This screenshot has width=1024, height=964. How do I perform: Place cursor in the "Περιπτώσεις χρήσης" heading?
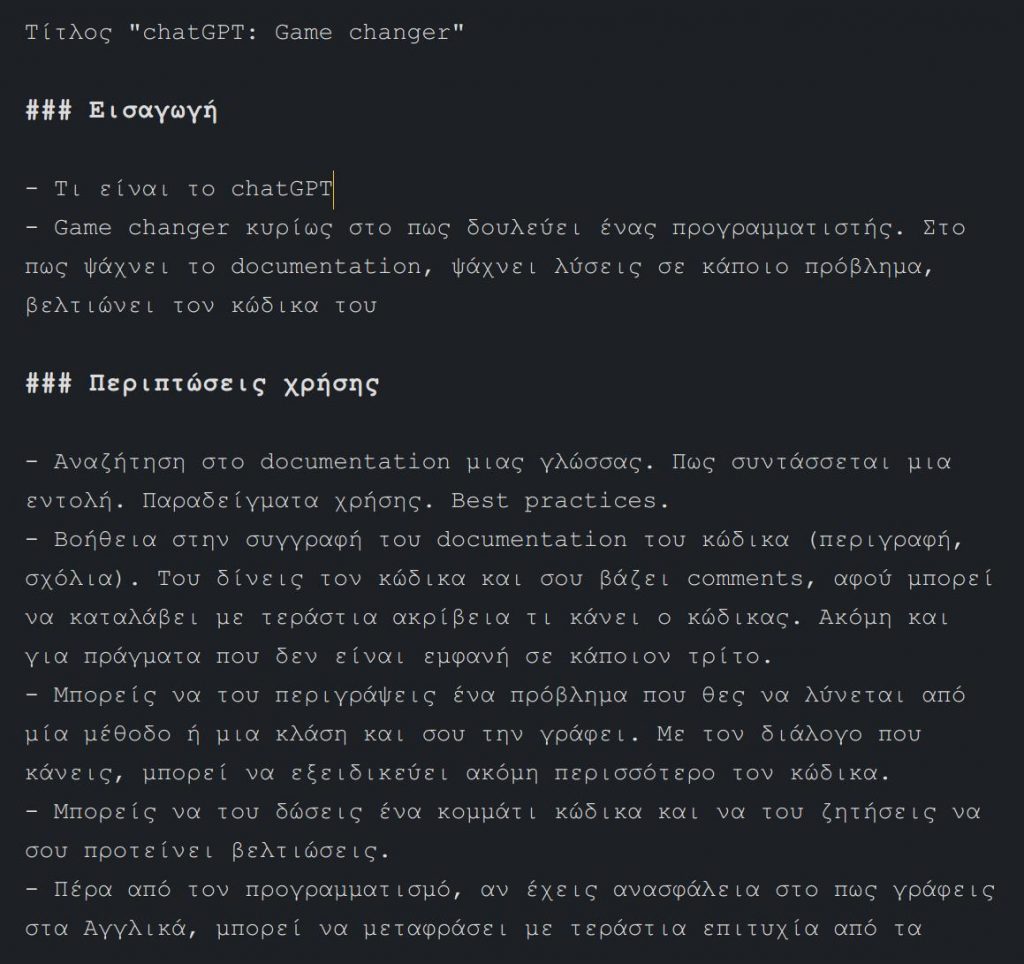202,383
